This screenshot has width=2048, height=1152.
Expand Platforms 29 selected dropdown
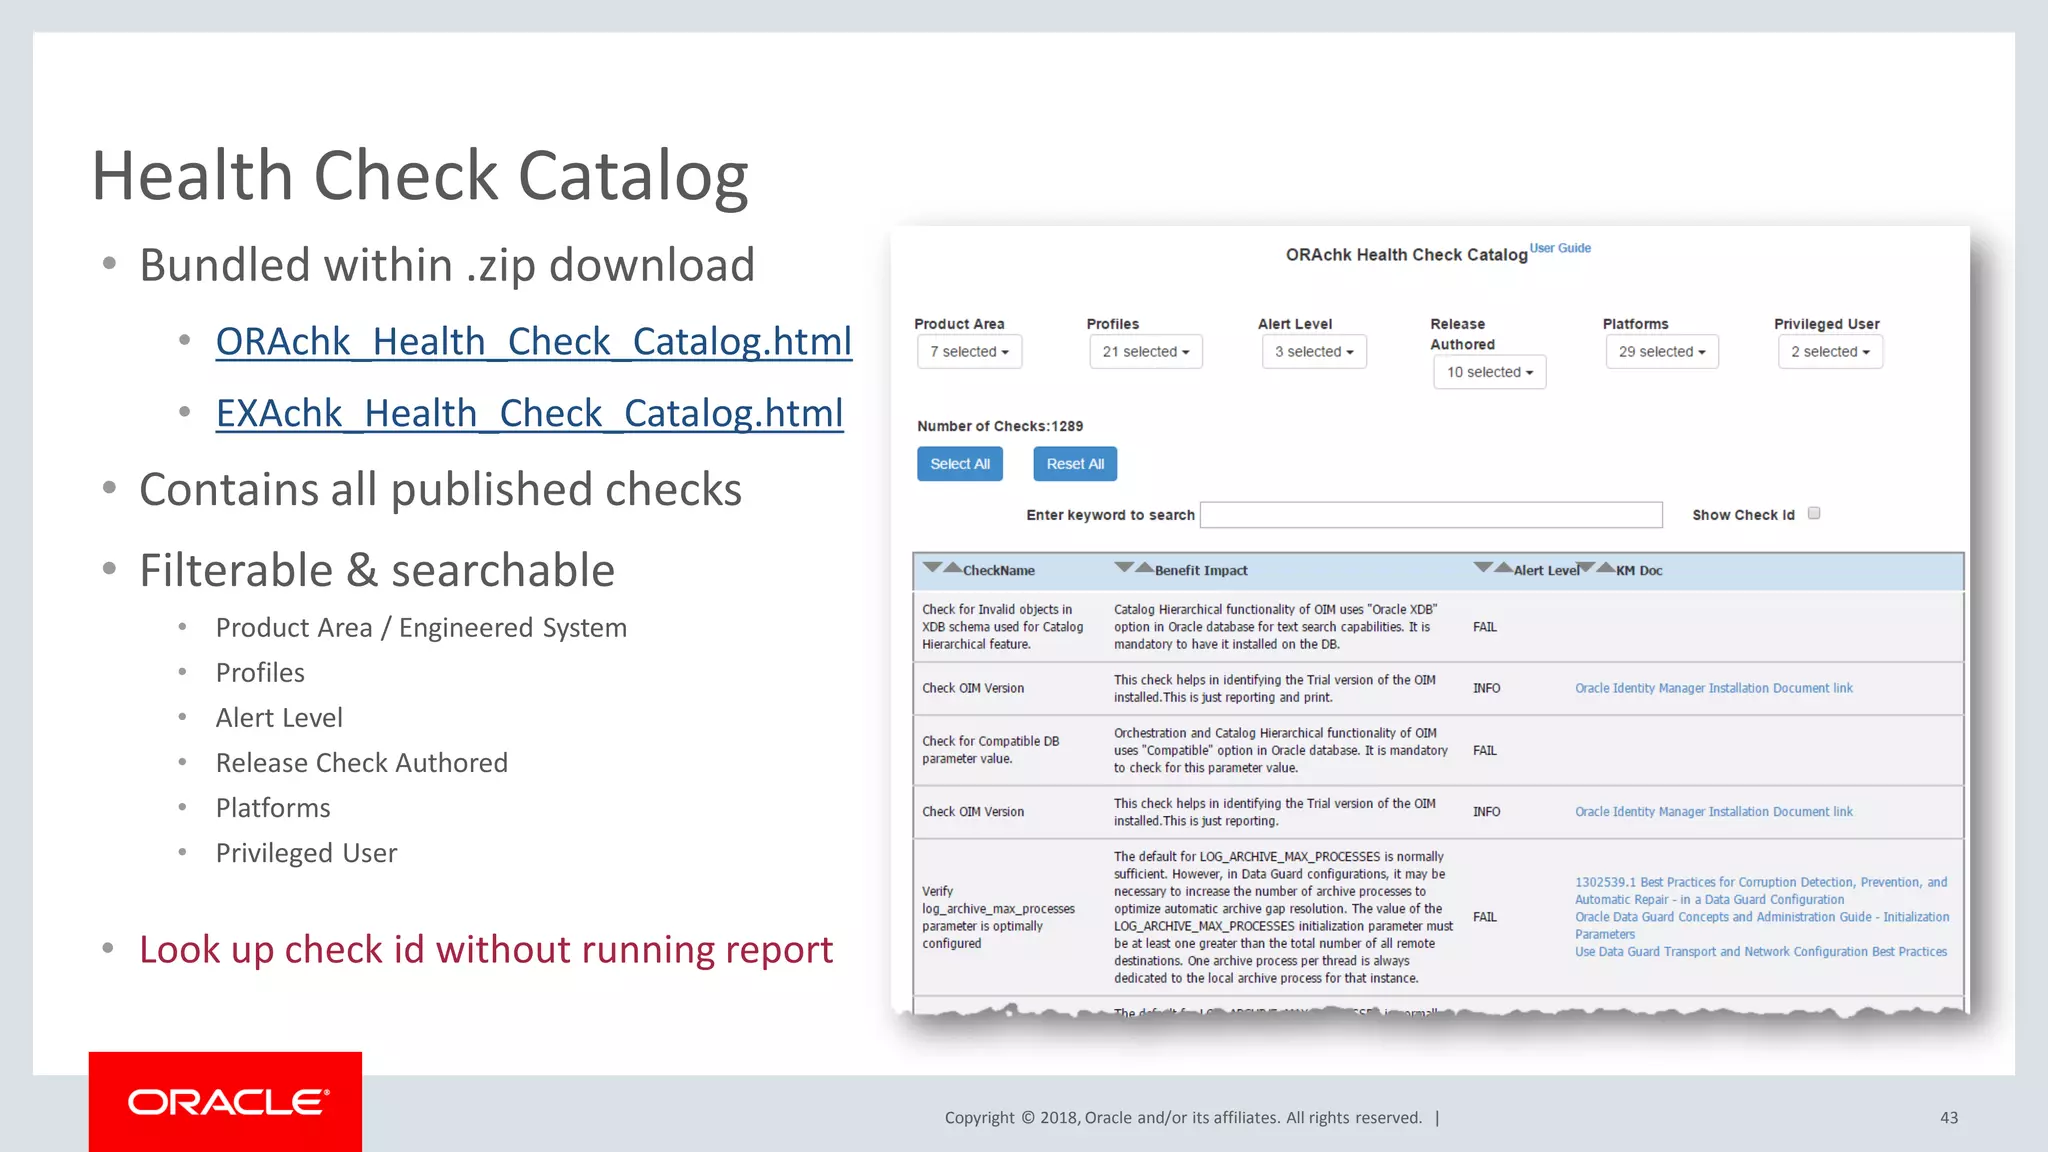point(1662,352)
